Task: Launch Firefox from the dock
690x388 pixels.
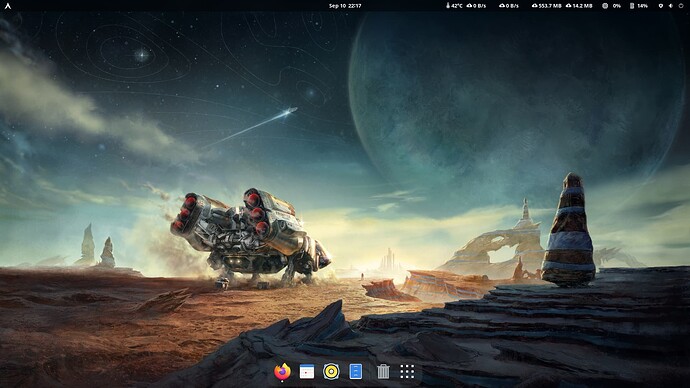Action: tap(282, 372)
